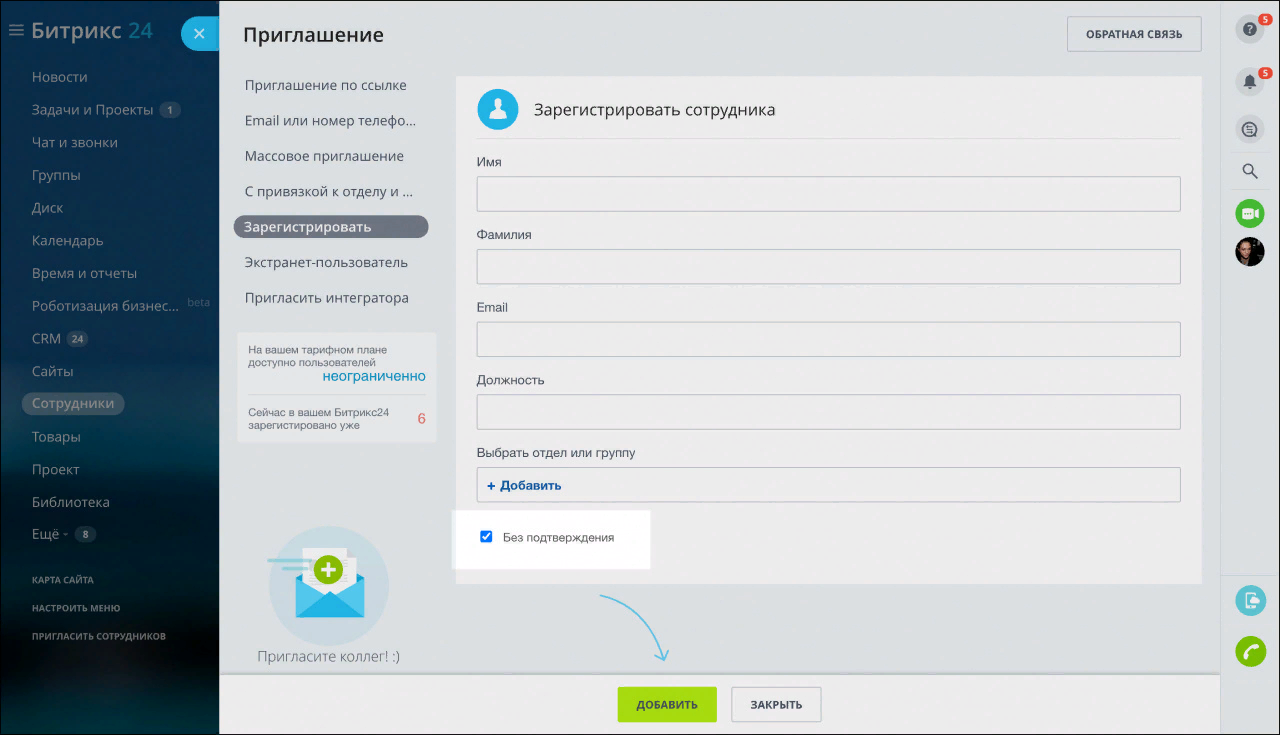Click the green phone call icon
This screenshot has height=735, width=1280.
point(1250,651)
